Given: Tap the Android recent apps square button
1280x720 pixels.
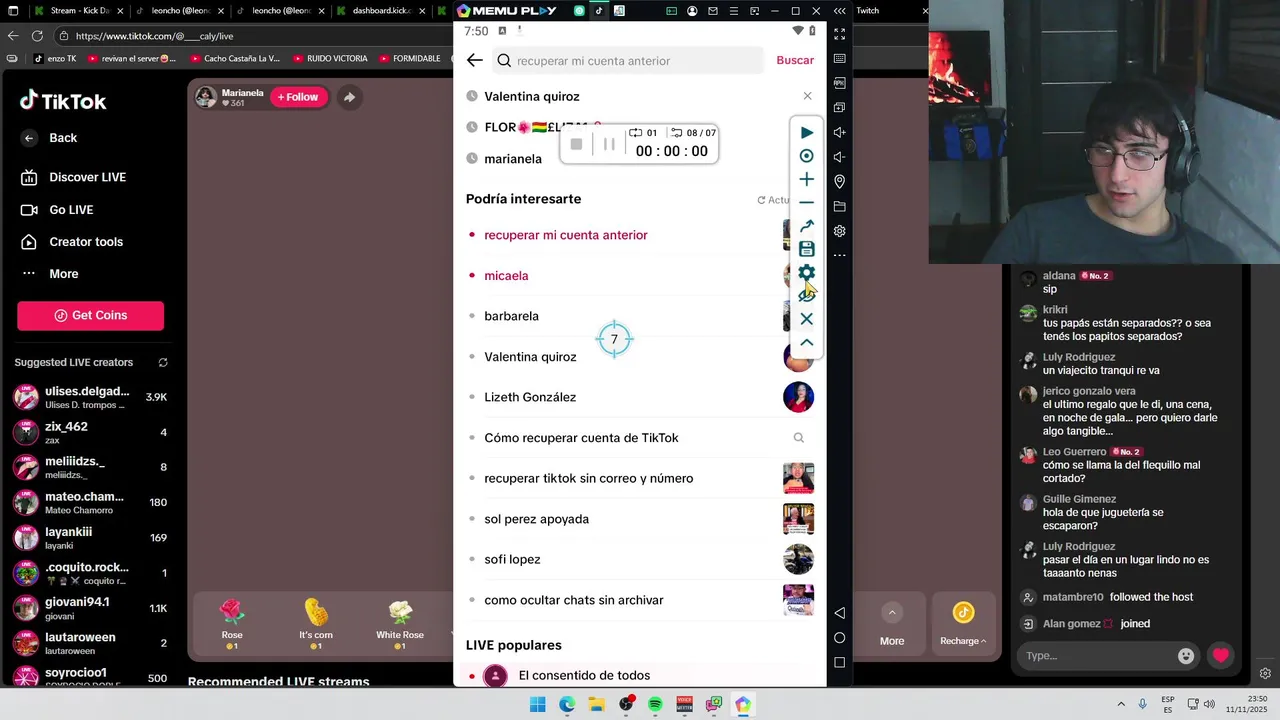Looking at the screenshot, I should coord(840,662).
